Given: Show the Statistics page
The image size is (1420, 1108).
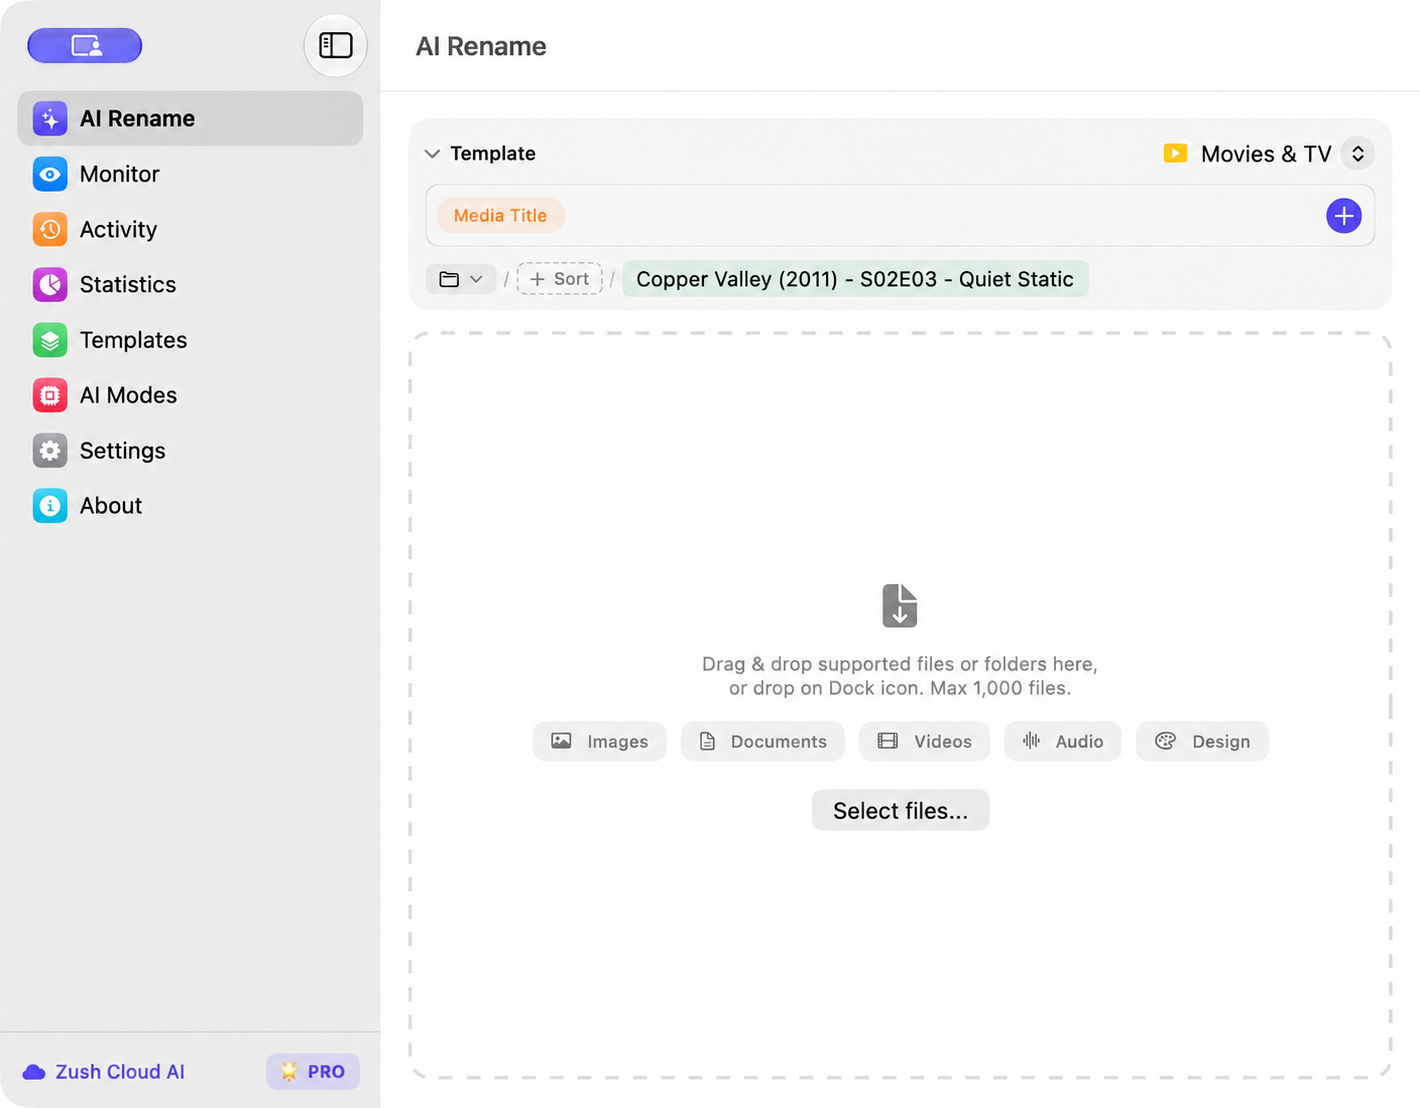Looking at the screenshot, I should 190,285.
